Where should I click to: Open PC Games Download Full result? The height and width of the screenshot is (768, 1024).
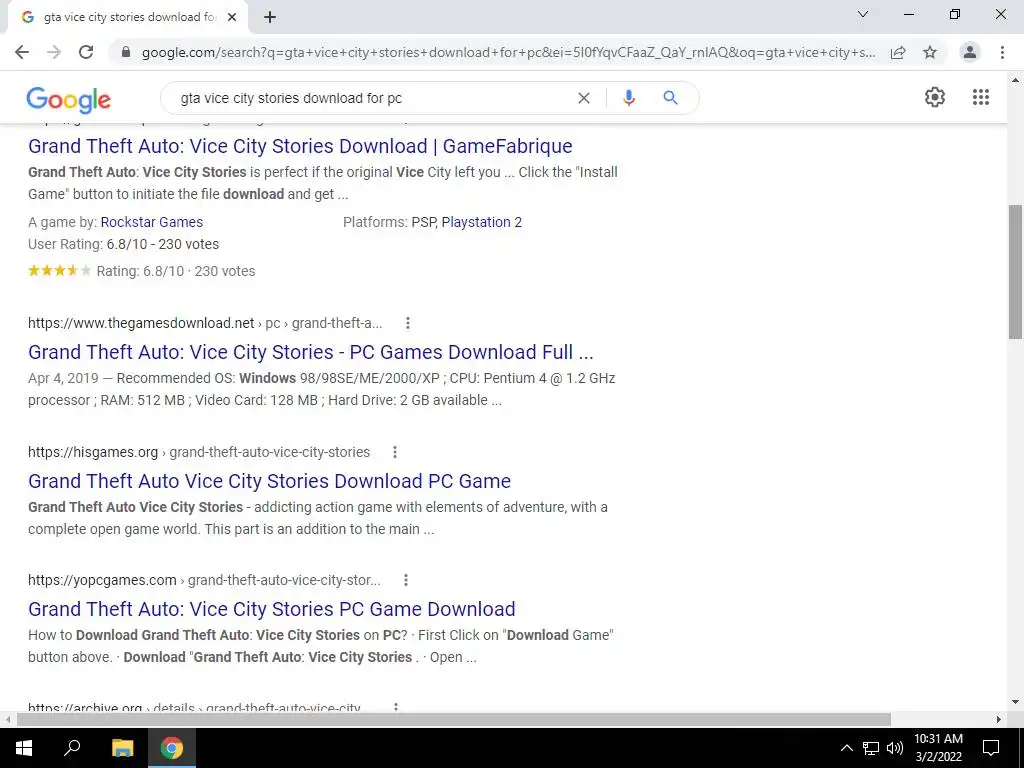point(311,352)
